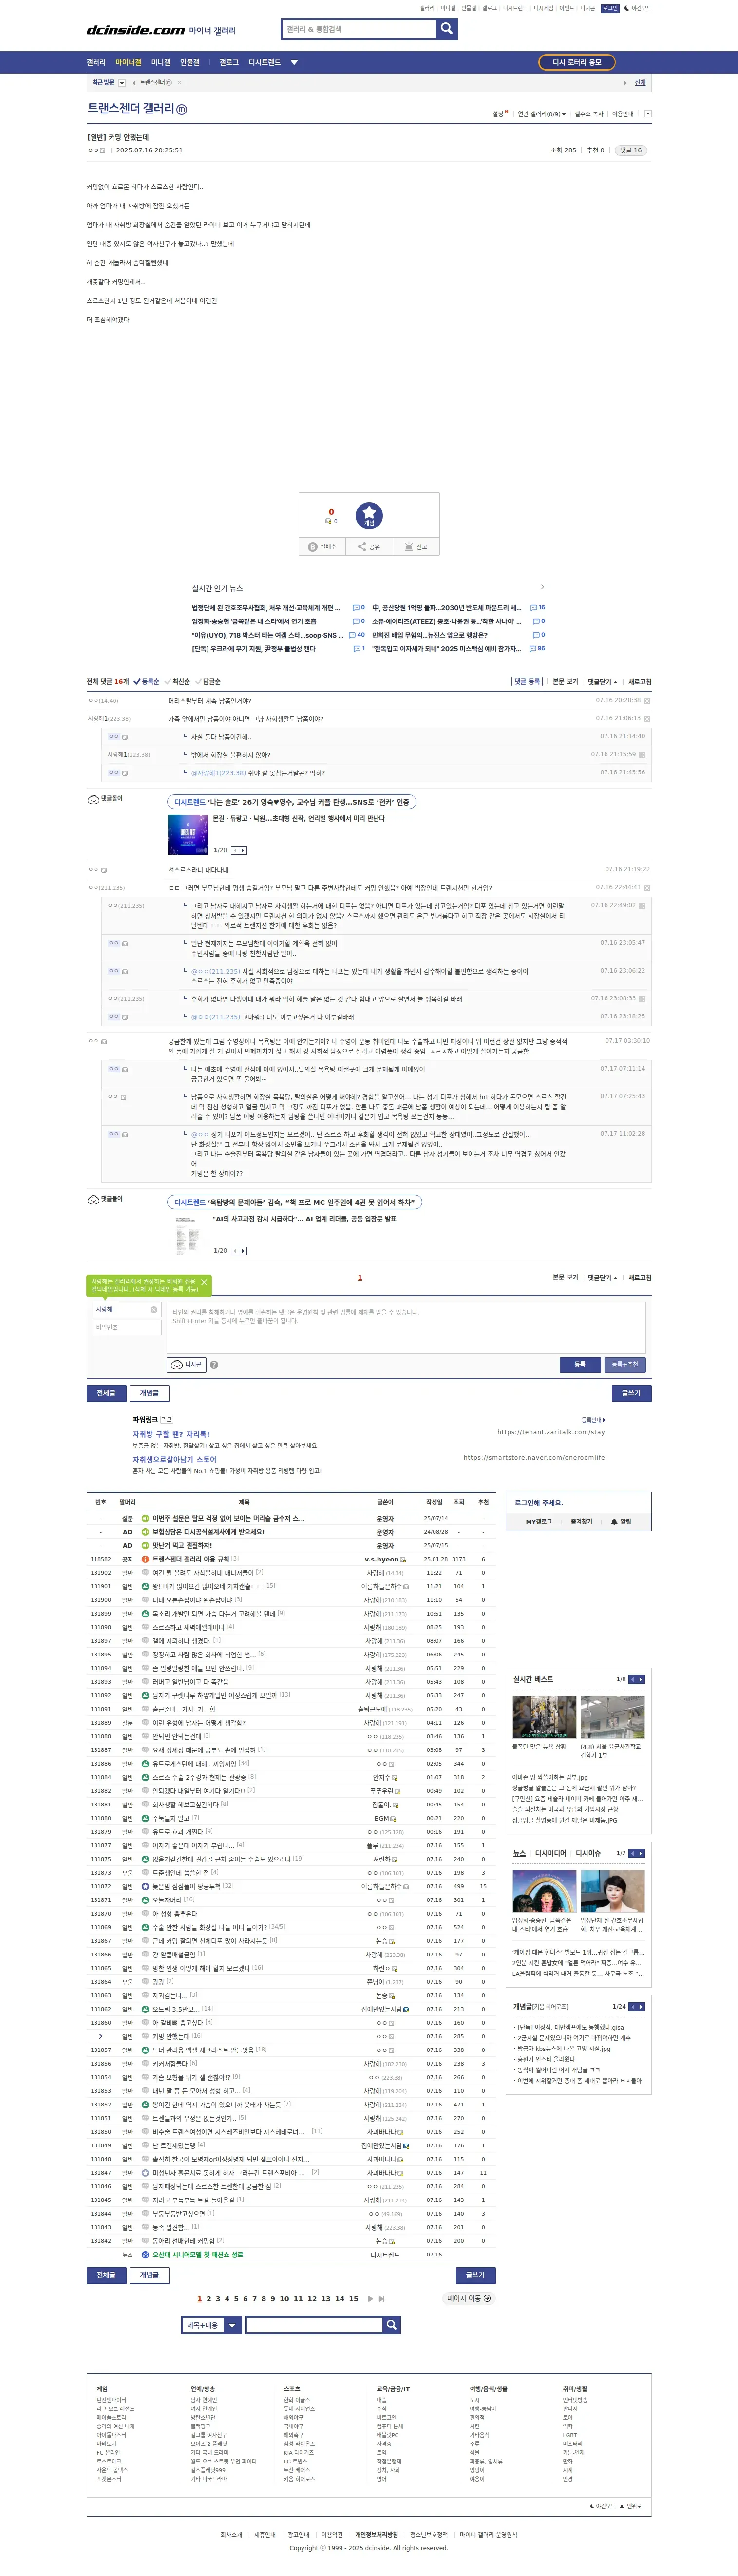This screenshot has width=738, height=2576.
Task: Click the 로그인 link at top right
Action: pos(610,8)
